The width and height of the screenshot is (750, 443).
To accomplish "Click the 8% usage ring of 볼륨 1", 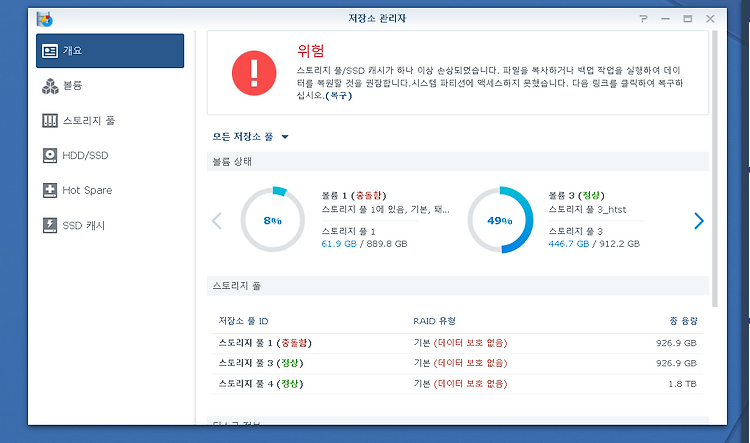I will tap(273, 220).
